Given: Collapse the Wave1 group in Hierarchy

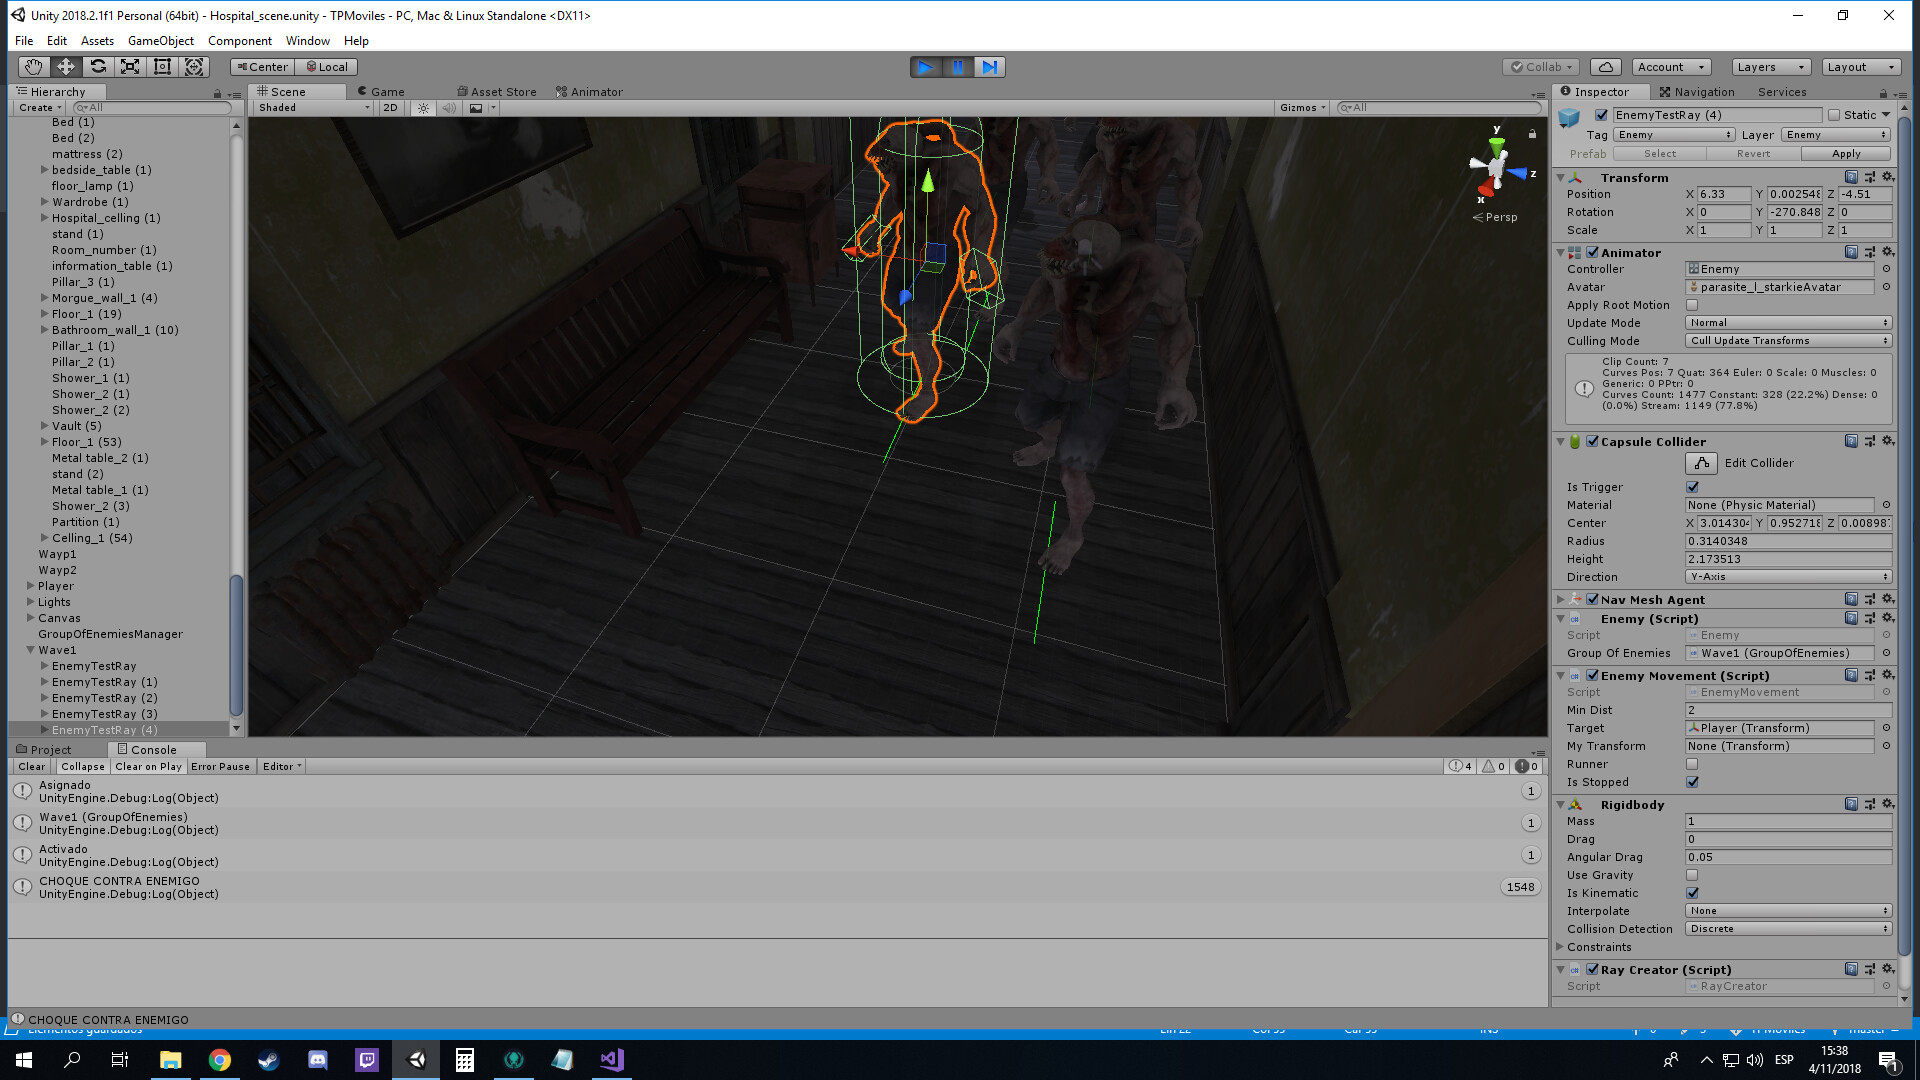Looking at the screenshot, I should (x=31, y=649).
